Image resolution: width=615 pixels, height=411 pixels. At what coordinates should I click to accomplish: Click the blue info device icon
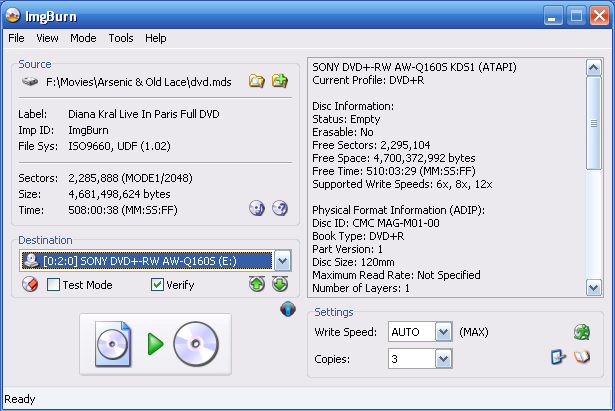coord(288,309)
